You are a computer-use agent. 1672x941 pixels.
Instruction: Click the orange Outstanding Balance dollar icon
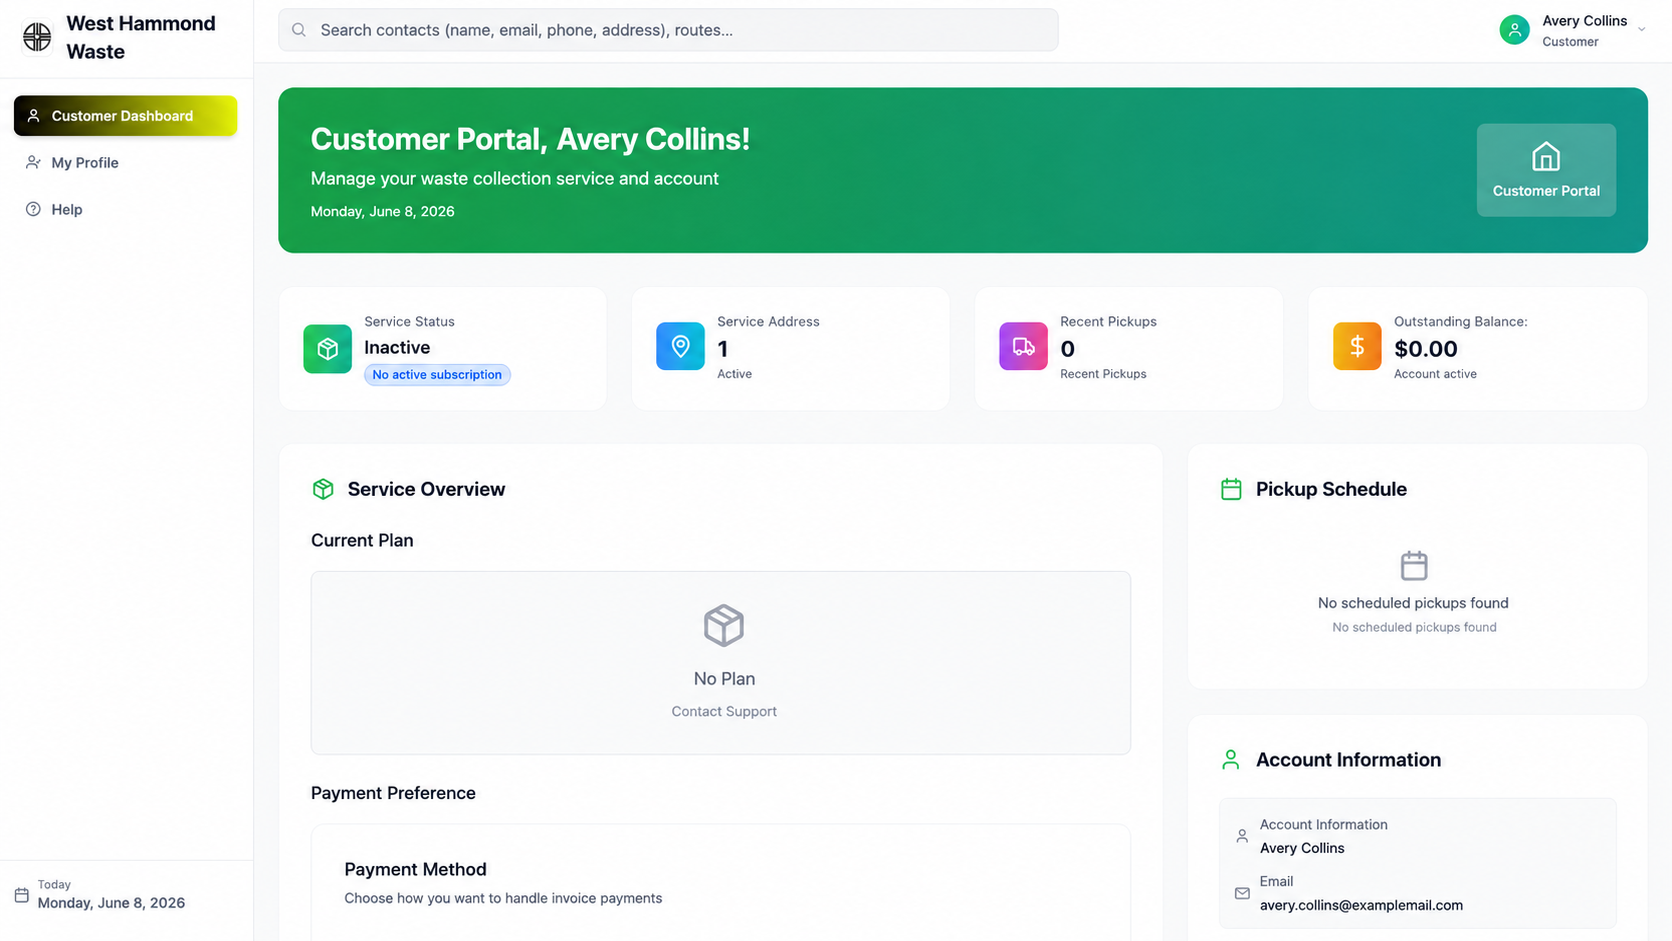[x=1357, y=346]
